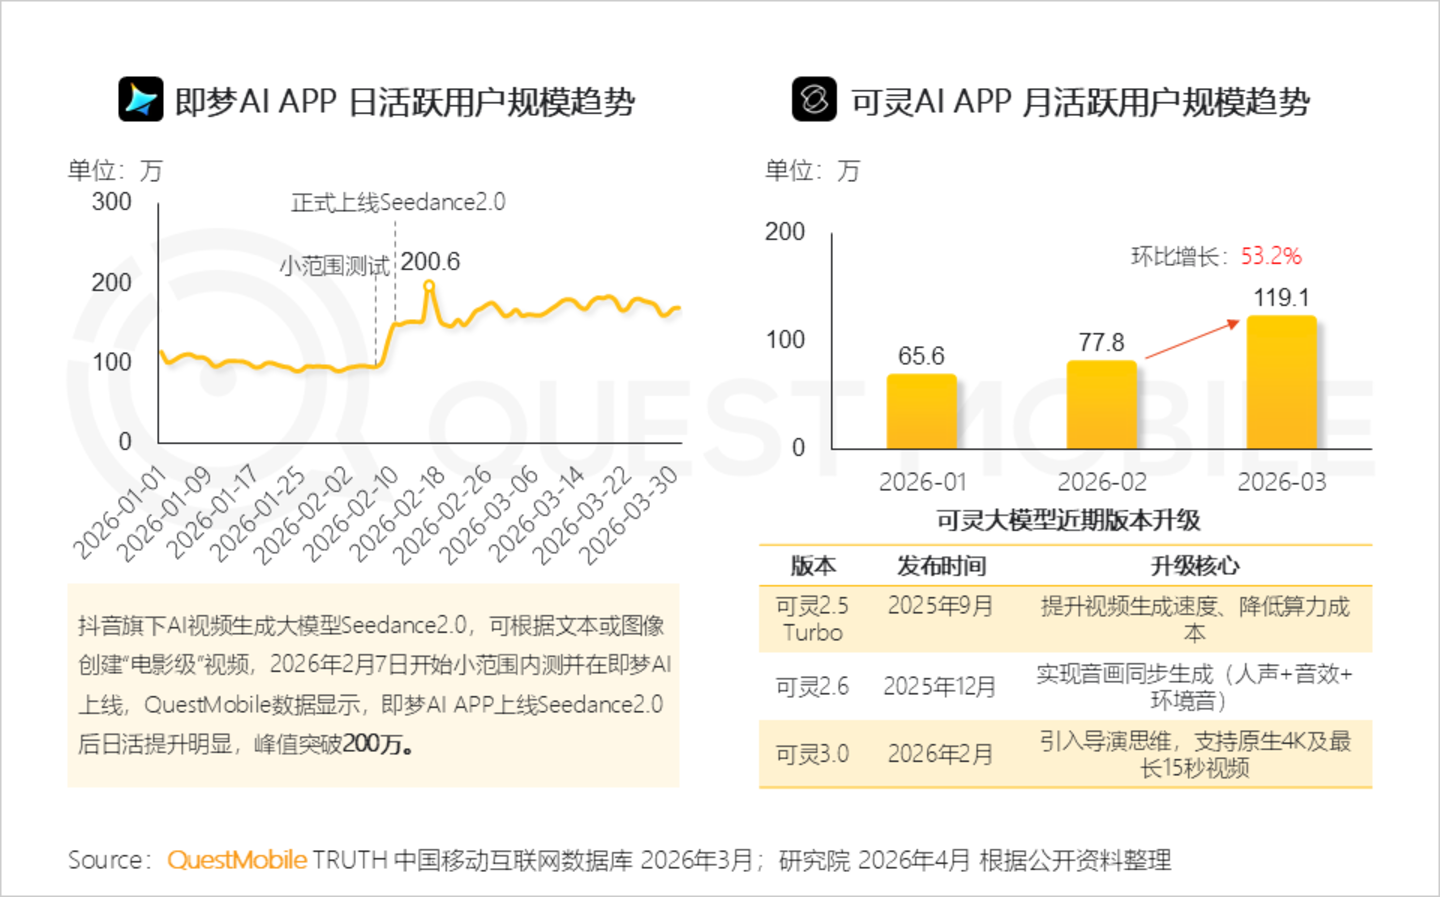Click the 即梦AI app logo icon
The width and height of the screenshot is (1440, 897).
[x=141, y=99]
